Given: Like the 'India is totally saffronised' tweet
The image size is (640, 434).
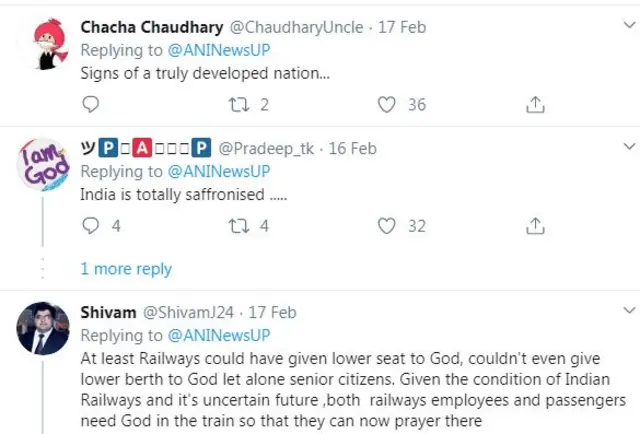Looking at the screenshot, I should [387, 226].
